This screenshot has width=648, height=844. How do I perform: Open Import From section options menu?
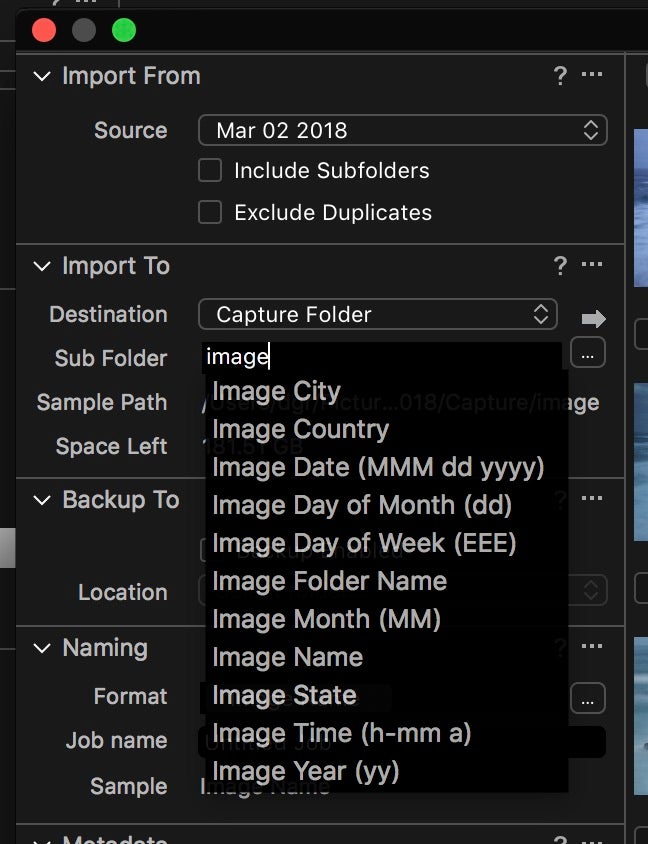[x=592, y=74]
